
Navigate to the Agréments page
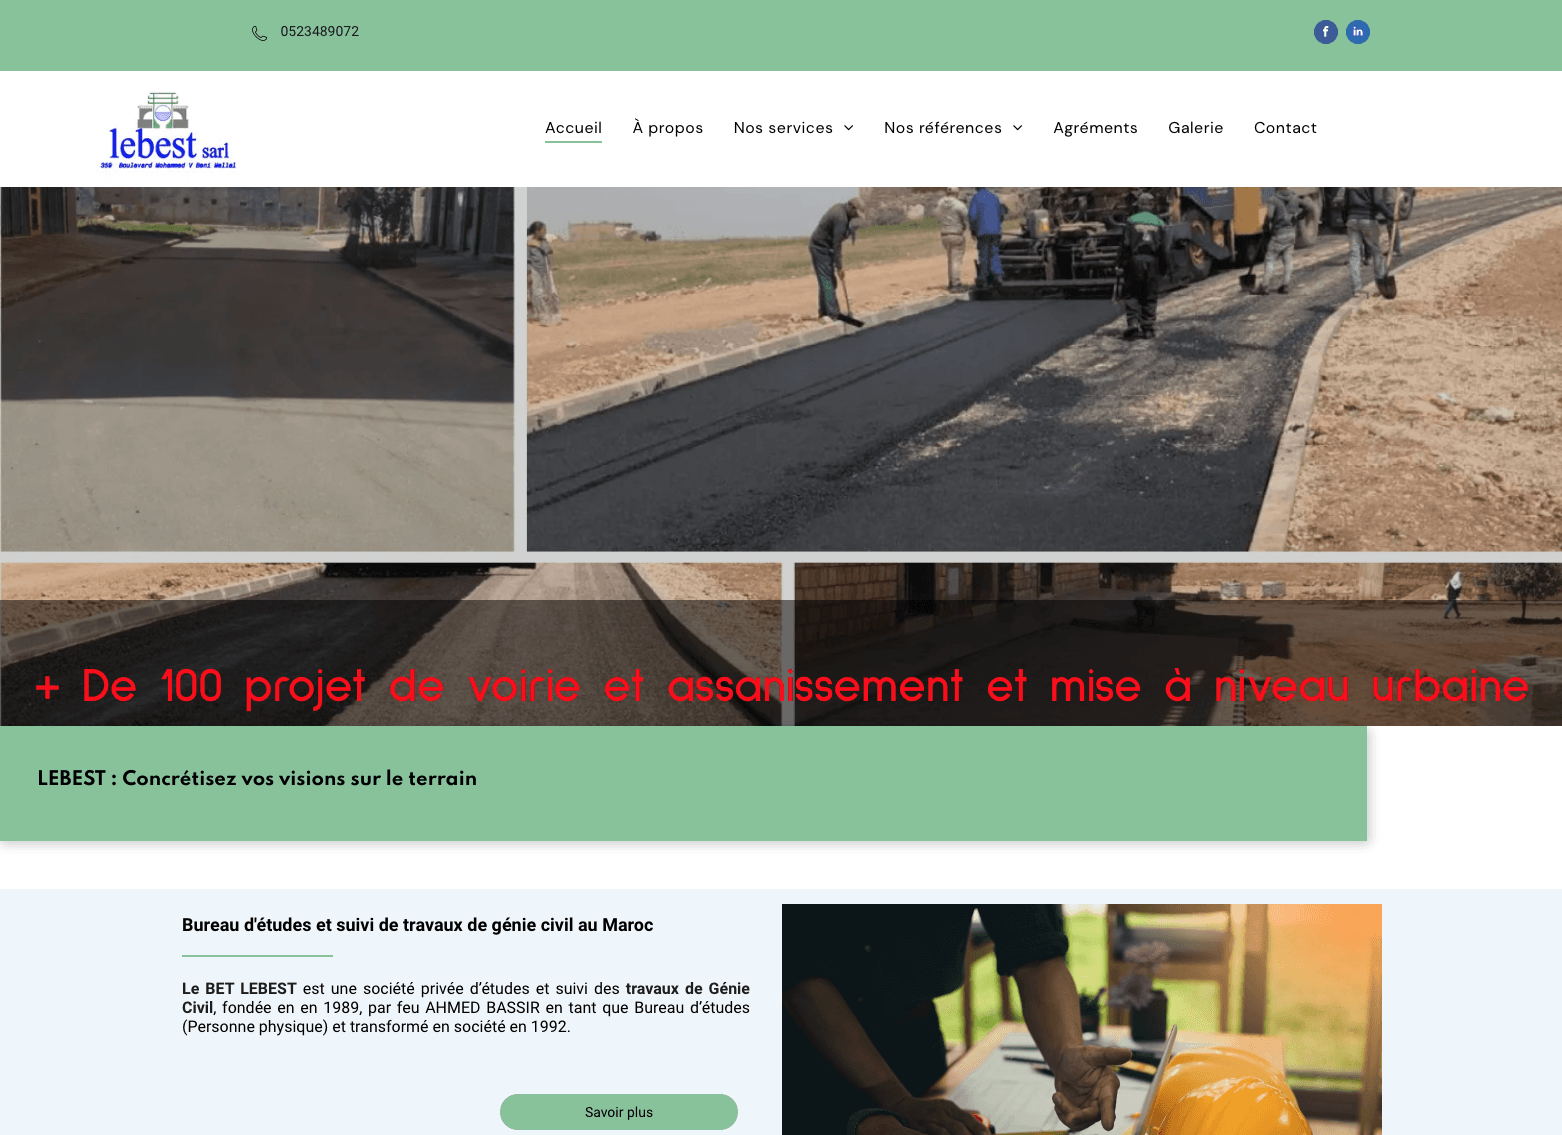coord(1095,128)
